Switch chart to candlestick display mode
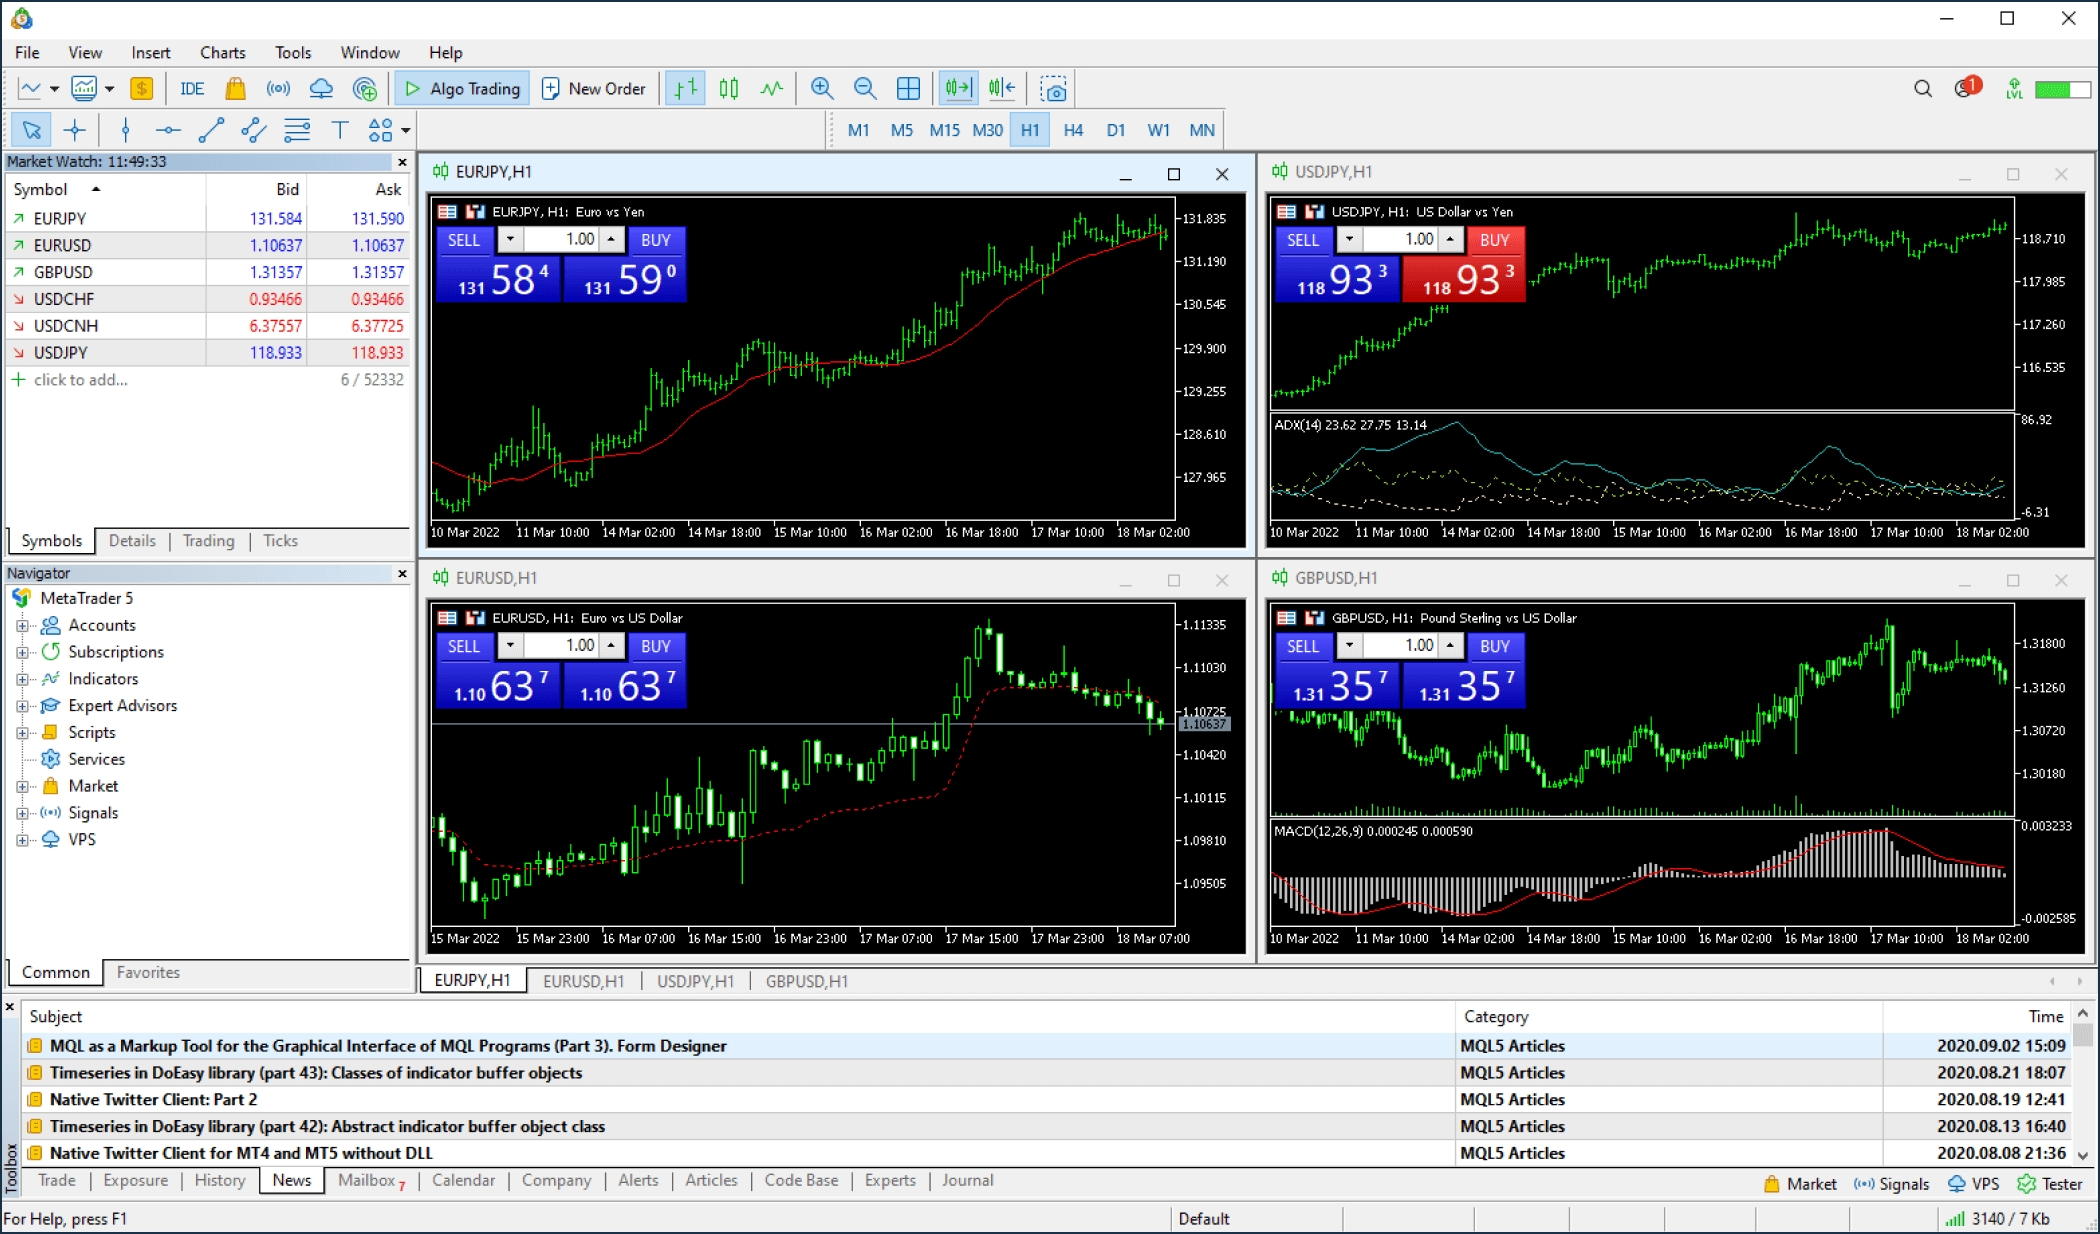The width and height of the screenshot is (2100, 1234). pos(729,89)
